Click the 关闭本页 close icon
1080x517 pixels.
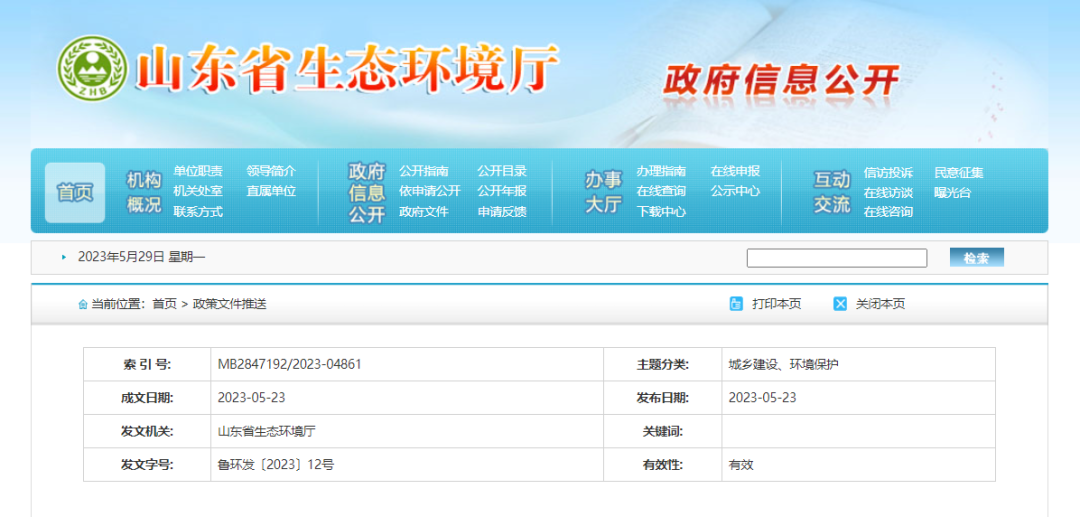click(x=840, y=304)
